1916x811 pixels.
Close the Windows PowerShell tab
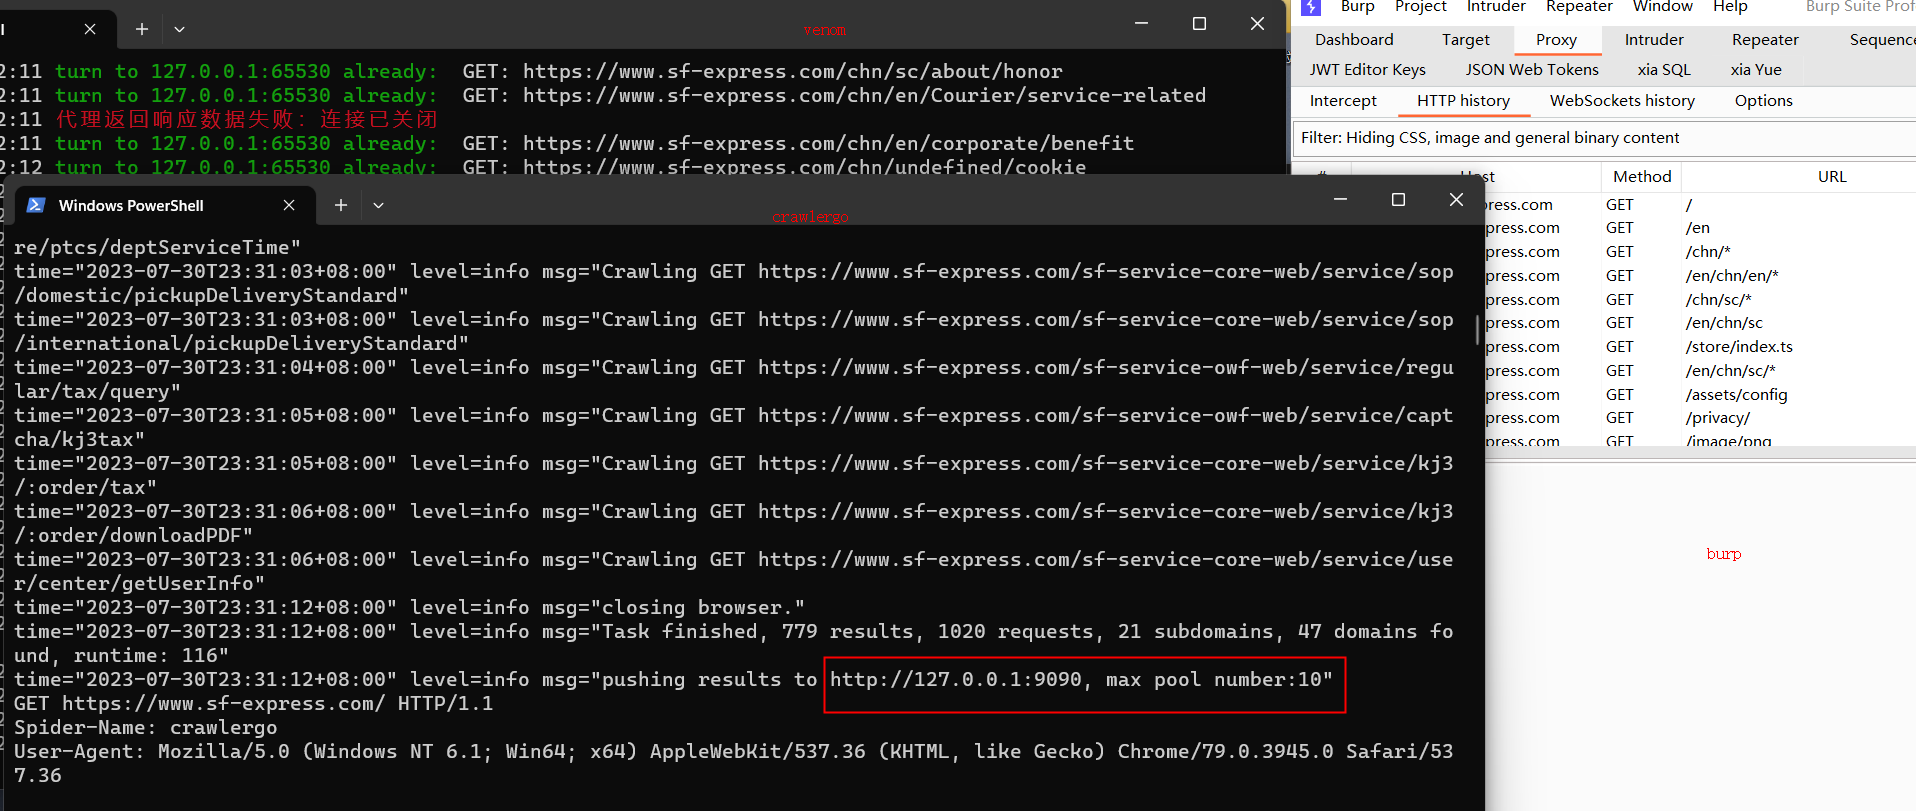pos(289,205)
